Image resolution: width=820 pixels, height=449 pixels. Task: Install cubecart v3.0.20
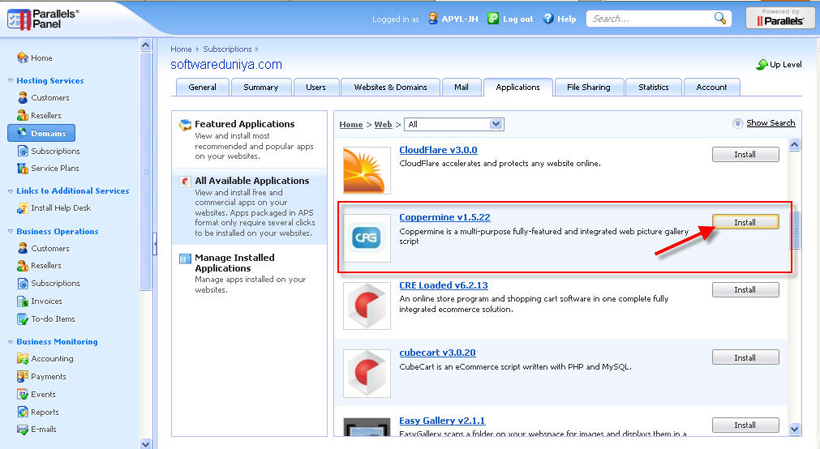(745, 358)
